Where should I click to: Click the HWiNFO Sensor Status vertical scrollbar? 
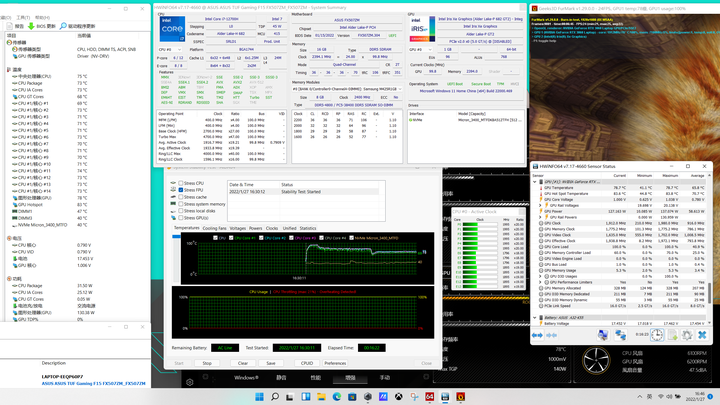coord(710,293)
